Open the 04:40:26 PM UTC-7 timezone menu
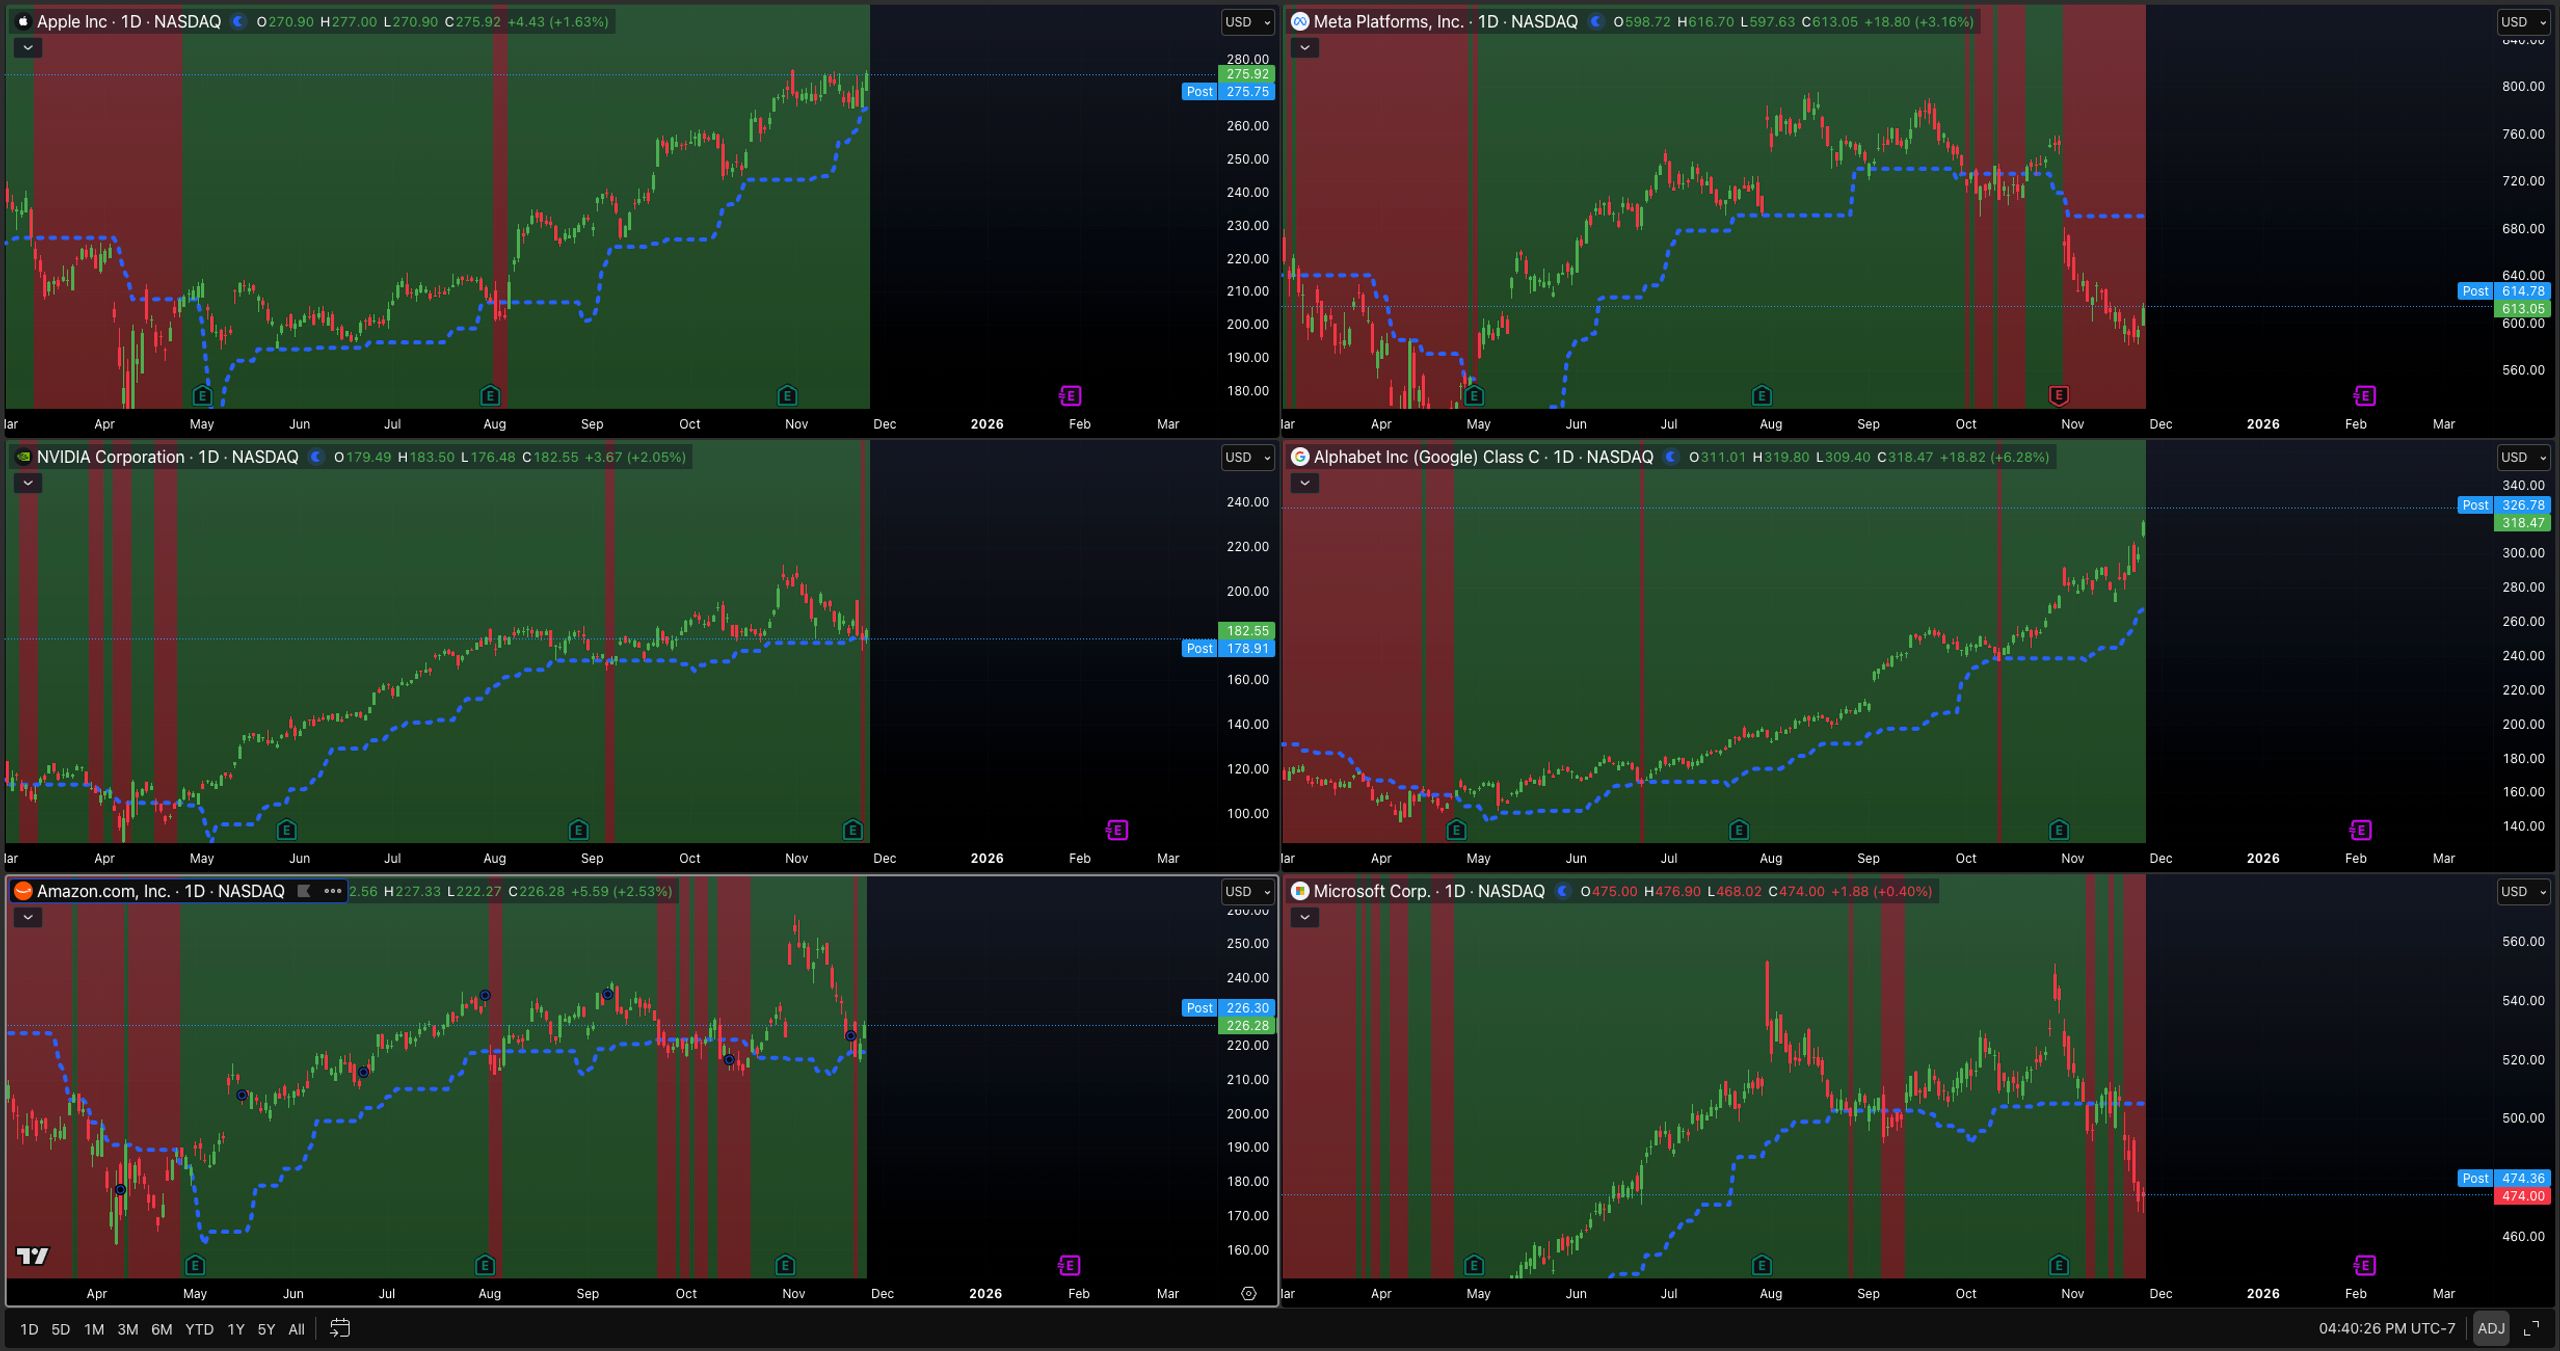The image size is (2560, 1351). [2387, 1328]
